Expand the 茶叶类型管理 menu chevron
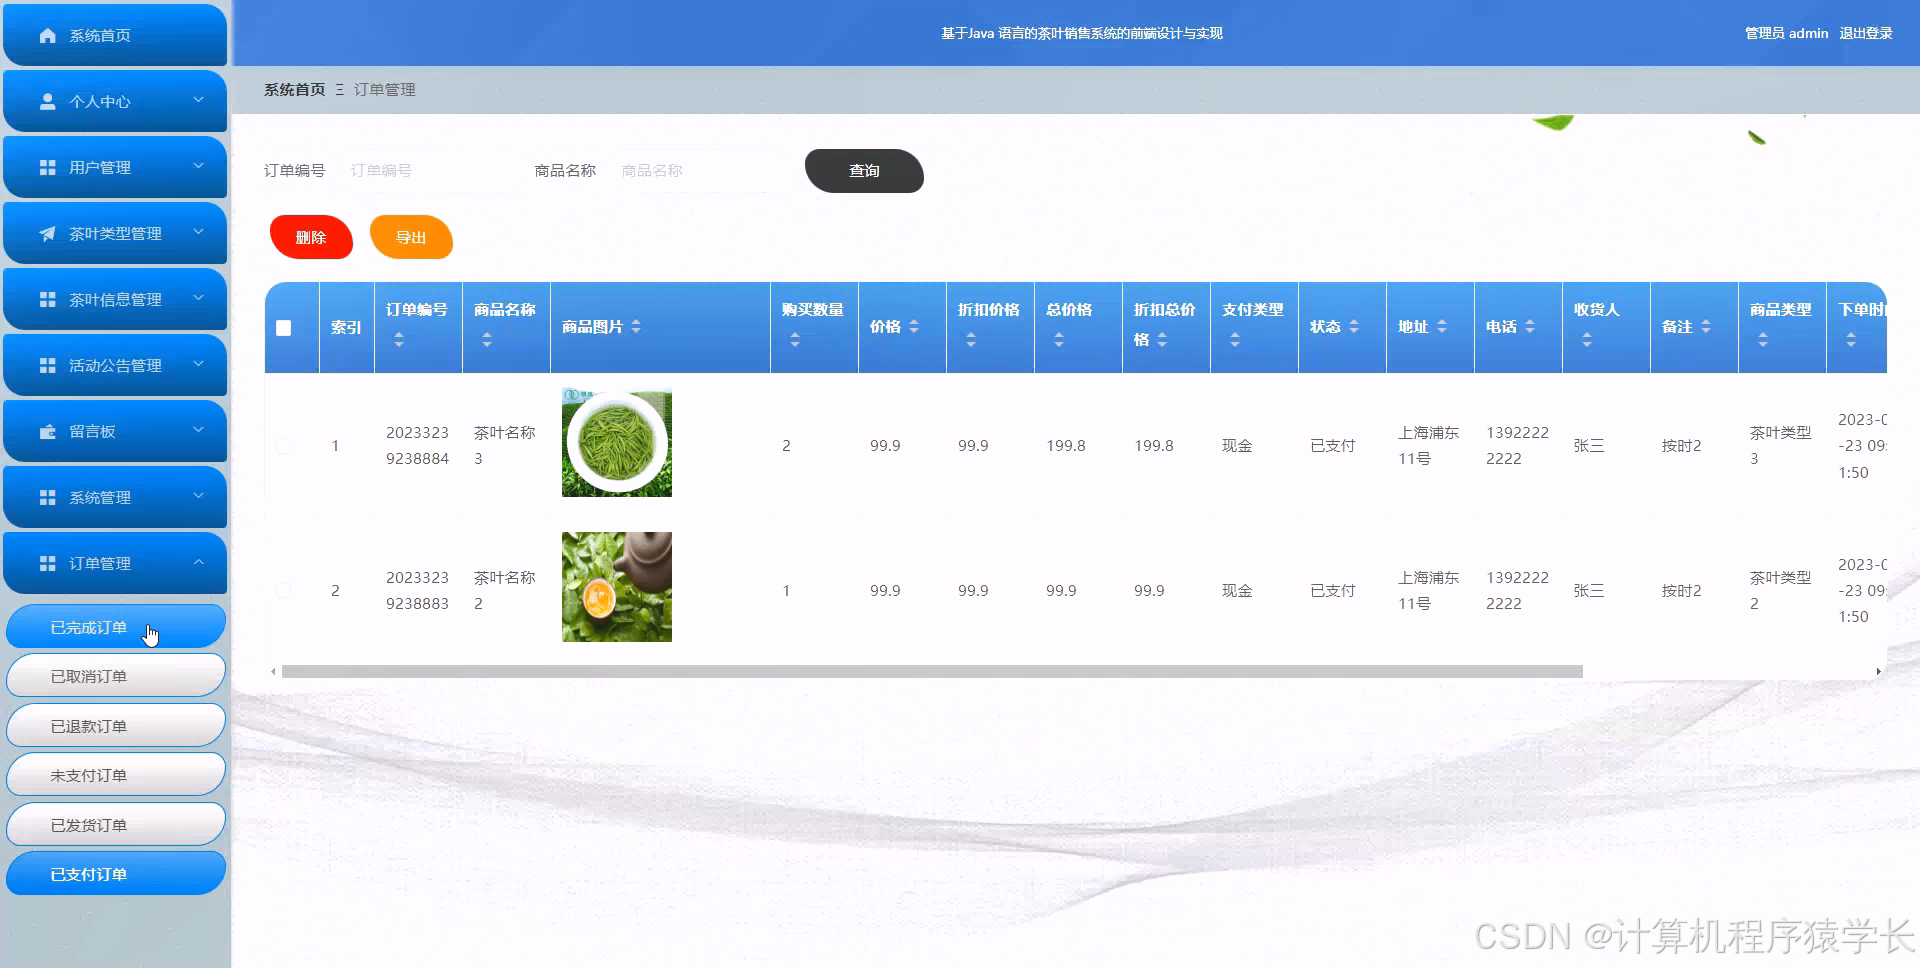The width and height of the screenshot is (1920, 968). point(198,232)
